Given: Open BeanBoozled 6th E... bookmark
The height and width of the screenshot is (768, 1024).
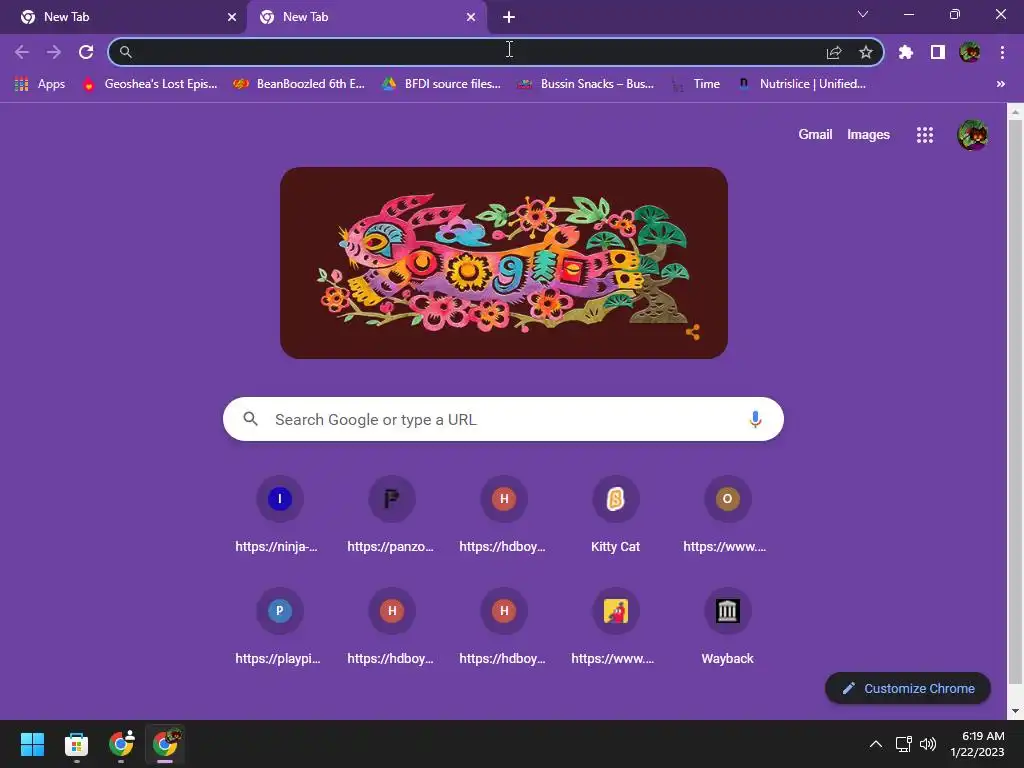Looking at the screenshot, I should point(300,84).
